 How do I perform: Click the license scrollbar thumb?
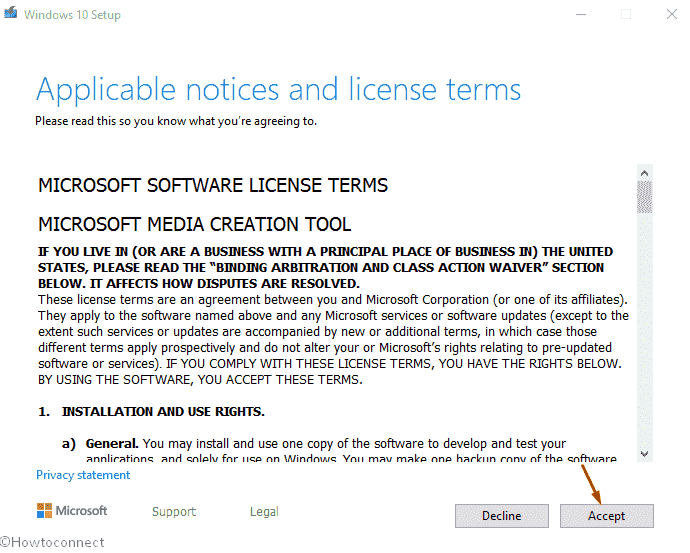(645, 197)
